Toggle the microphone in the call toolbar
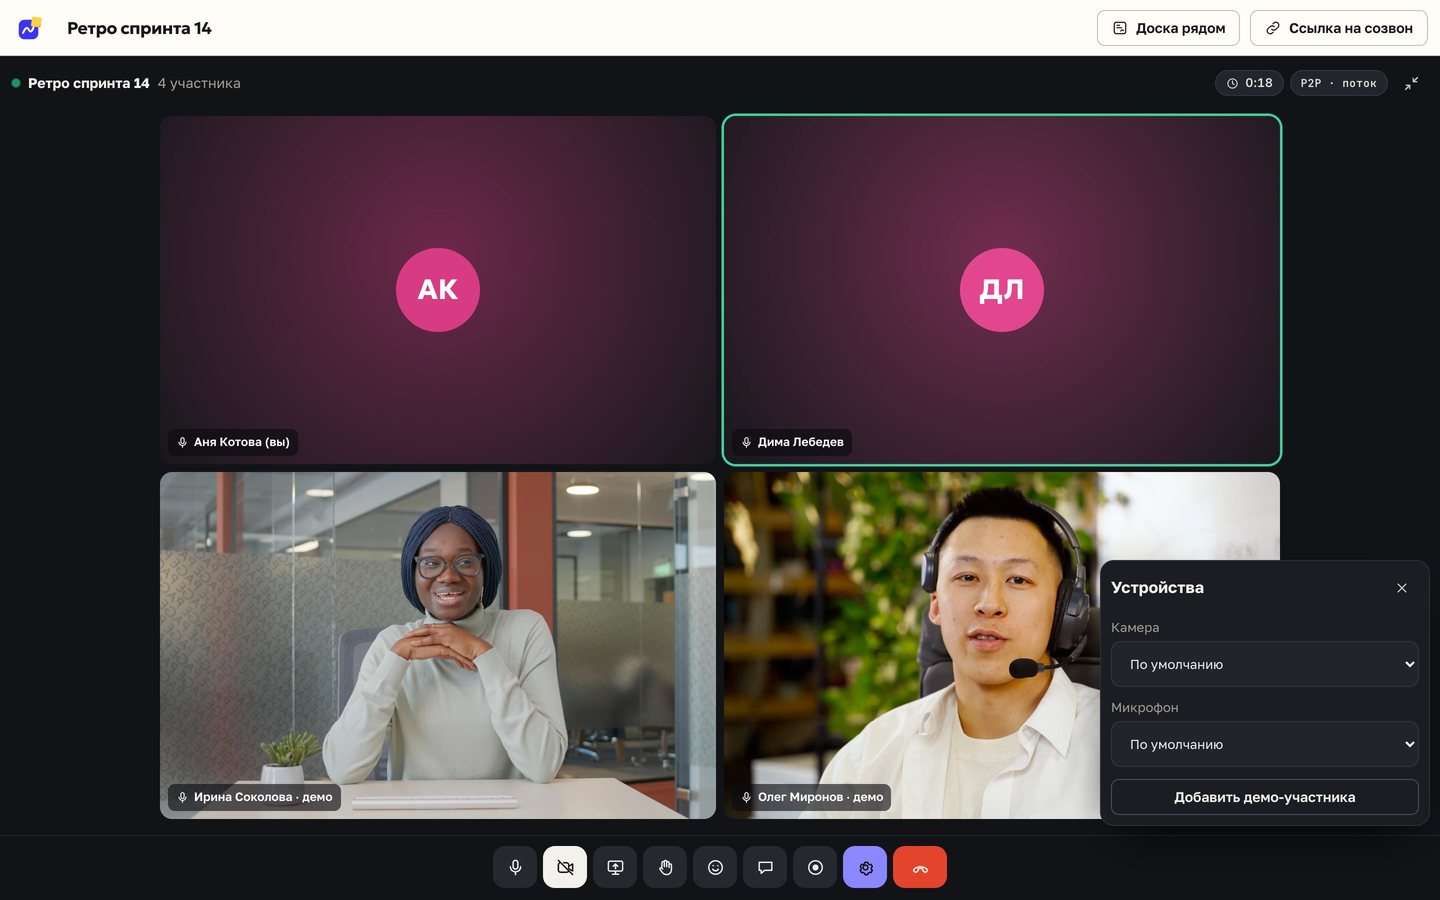1440x900 pixels. click(515, 867)
